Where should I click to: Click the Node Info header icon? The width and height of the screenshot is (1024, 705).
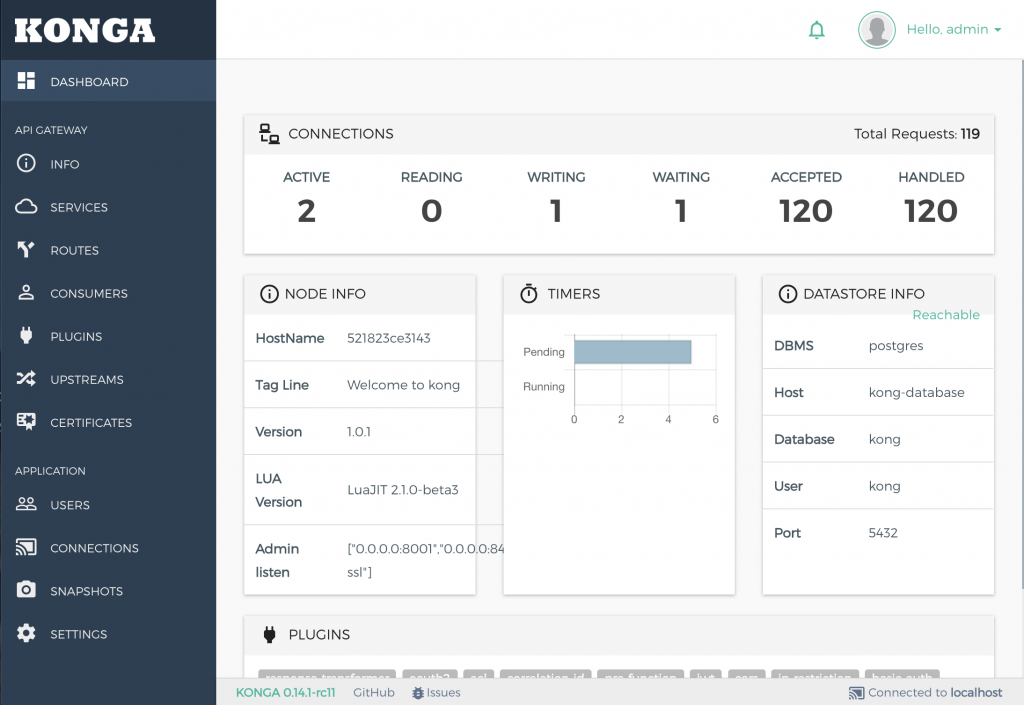pyautogui.click(x=269, y=294)
